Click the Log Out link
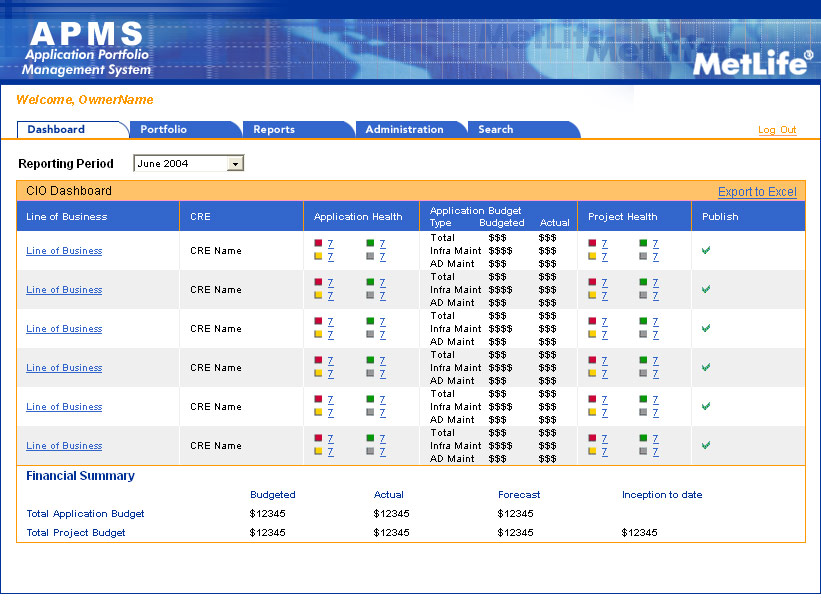The height and width of the screenshot is (601, 821). coord(777,130)
